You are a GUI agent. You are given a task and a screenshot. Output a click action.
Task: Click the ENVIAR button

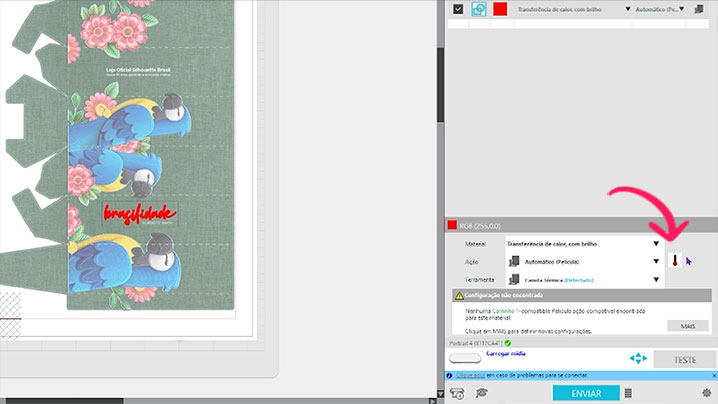[x=586, y=393]
